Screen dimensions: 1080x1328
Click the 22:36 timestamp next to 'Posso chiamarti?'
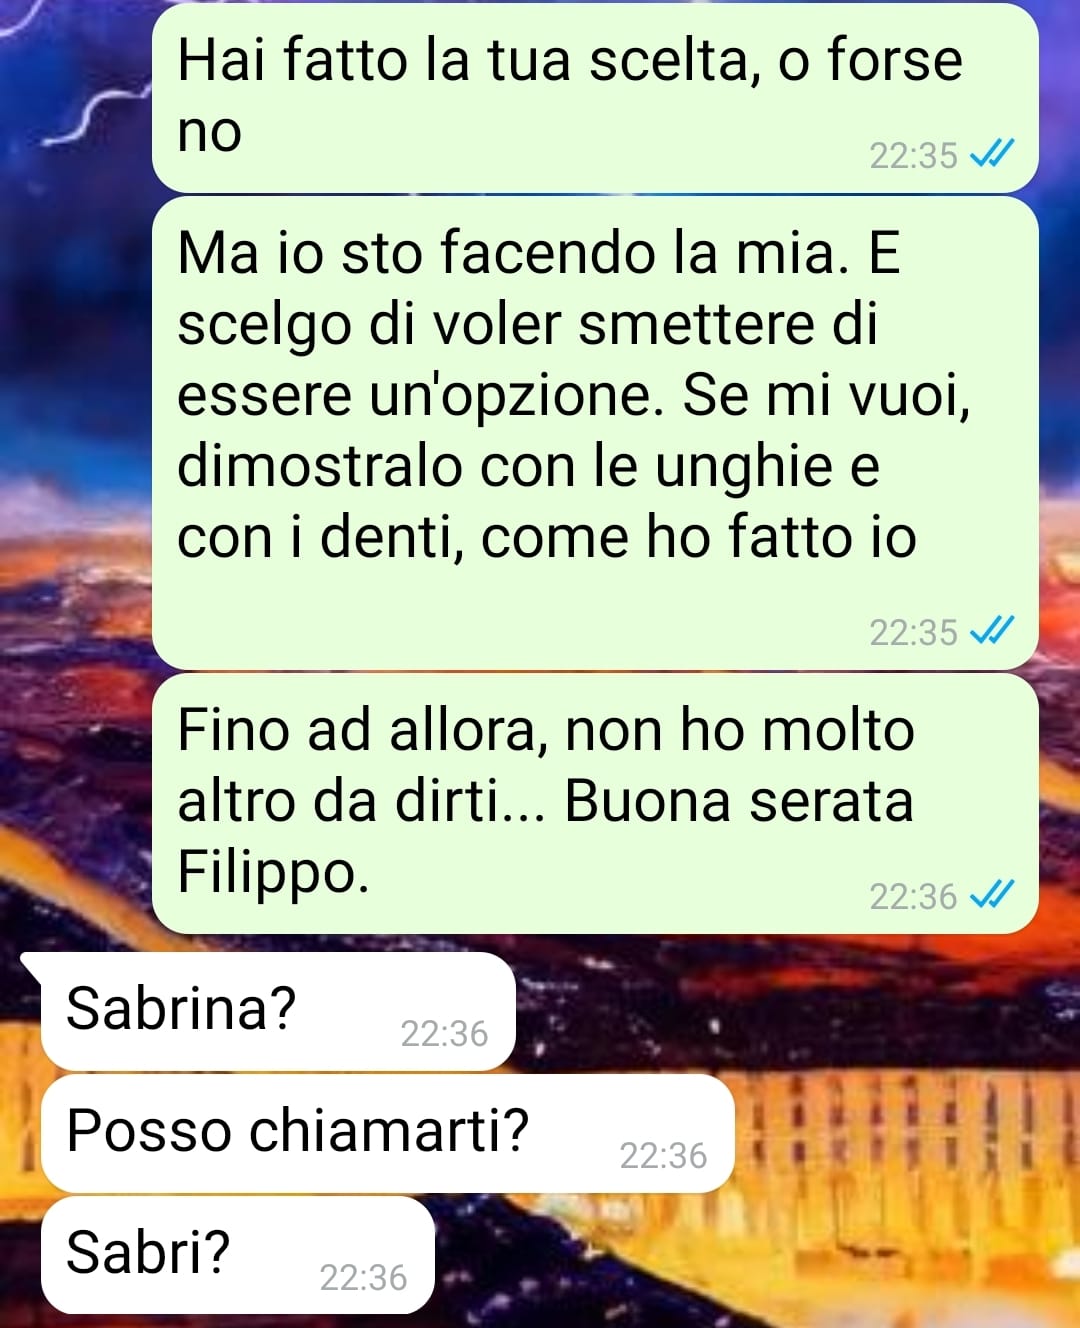[x=663, y=1155]
